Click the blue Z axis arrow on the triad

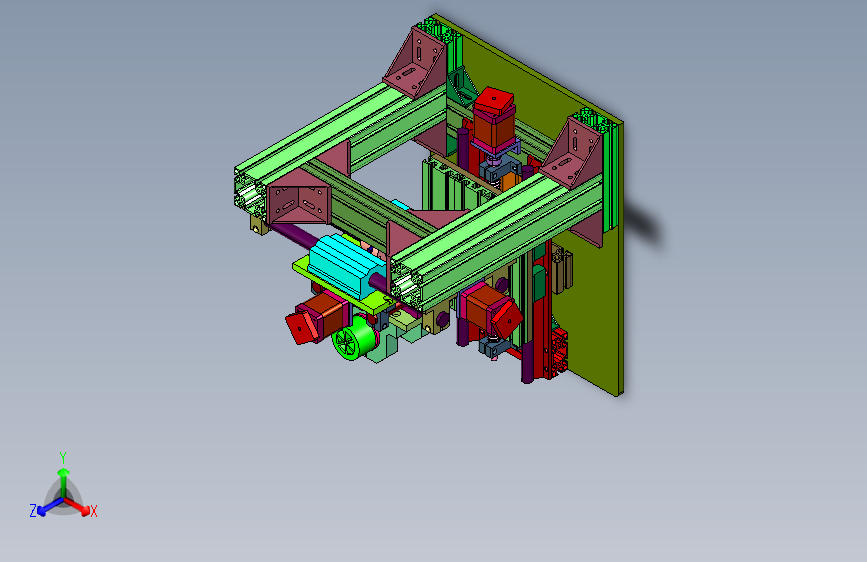coord(50,507)
